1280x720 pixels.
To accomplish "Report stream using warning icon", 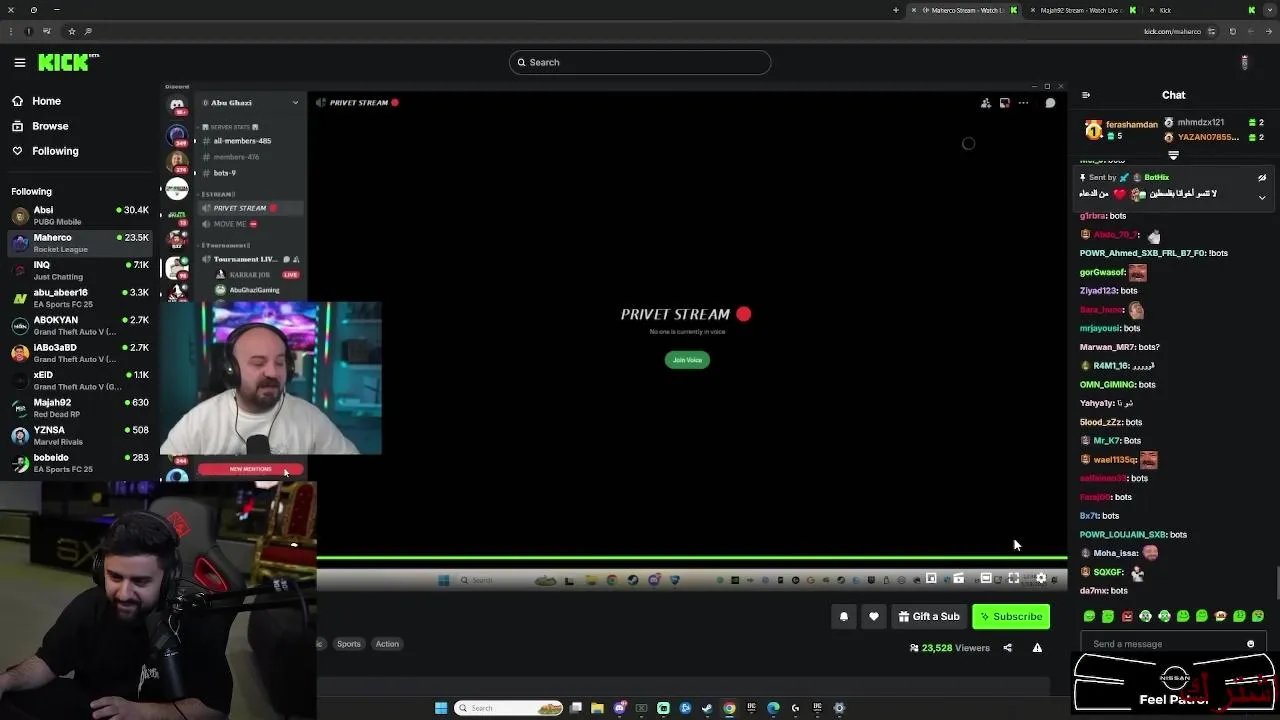I will pyautogui.click(x=1037, y=648).
